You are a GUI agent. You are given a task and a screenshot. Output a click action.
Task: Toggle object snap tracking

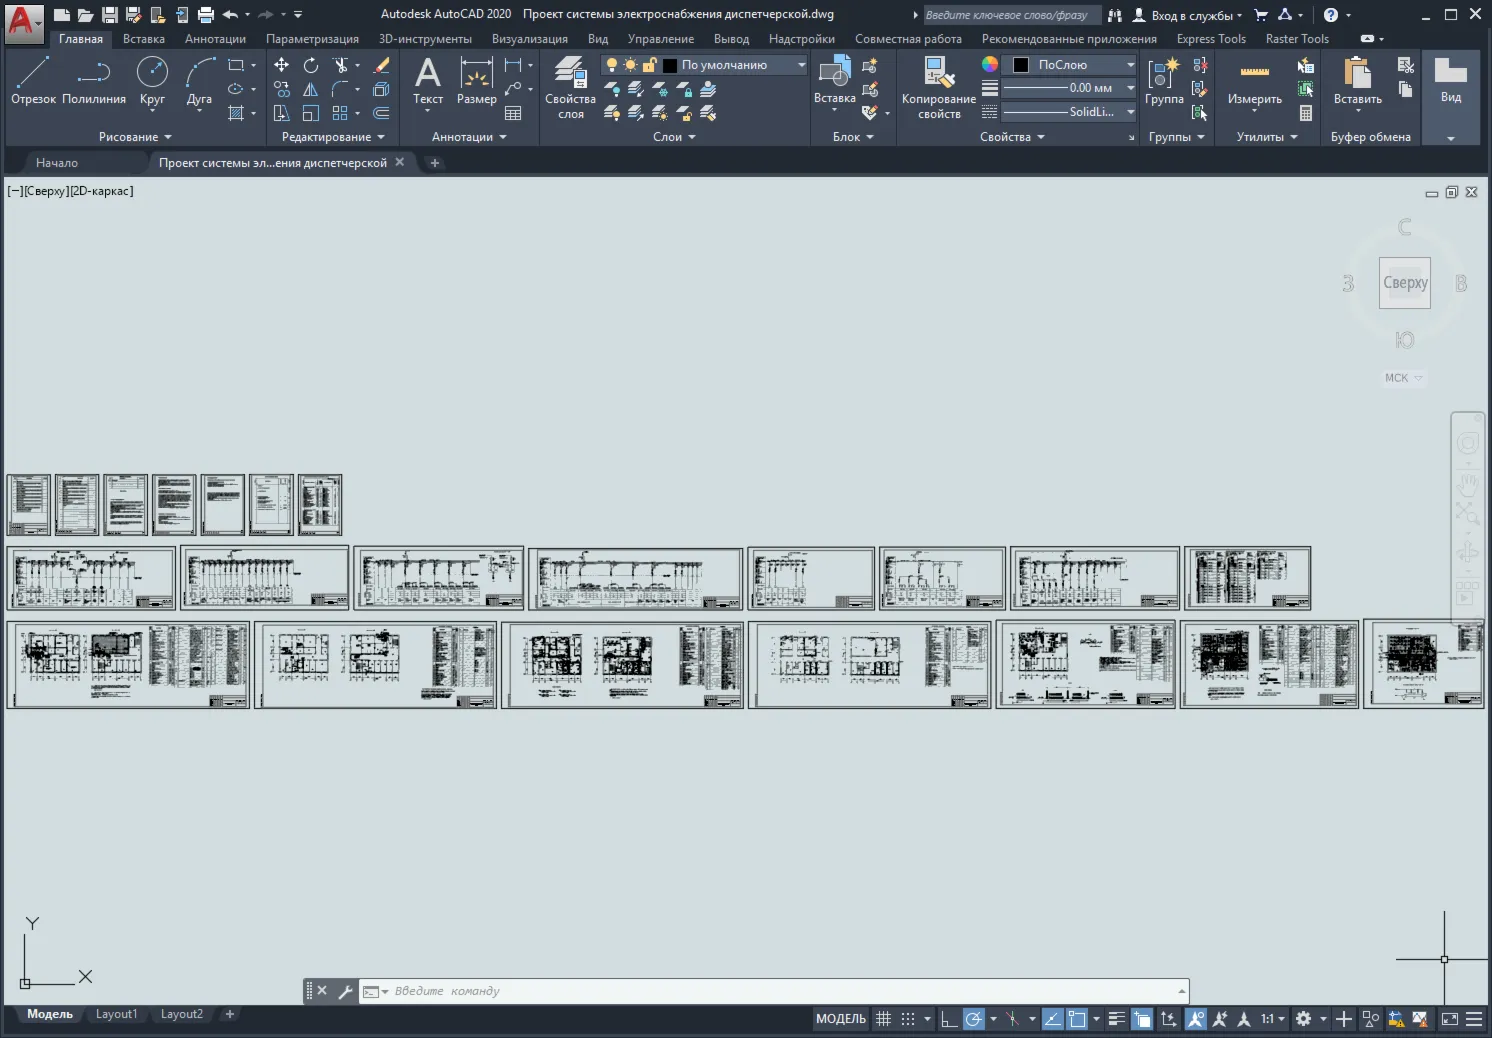[1052, 1019]
